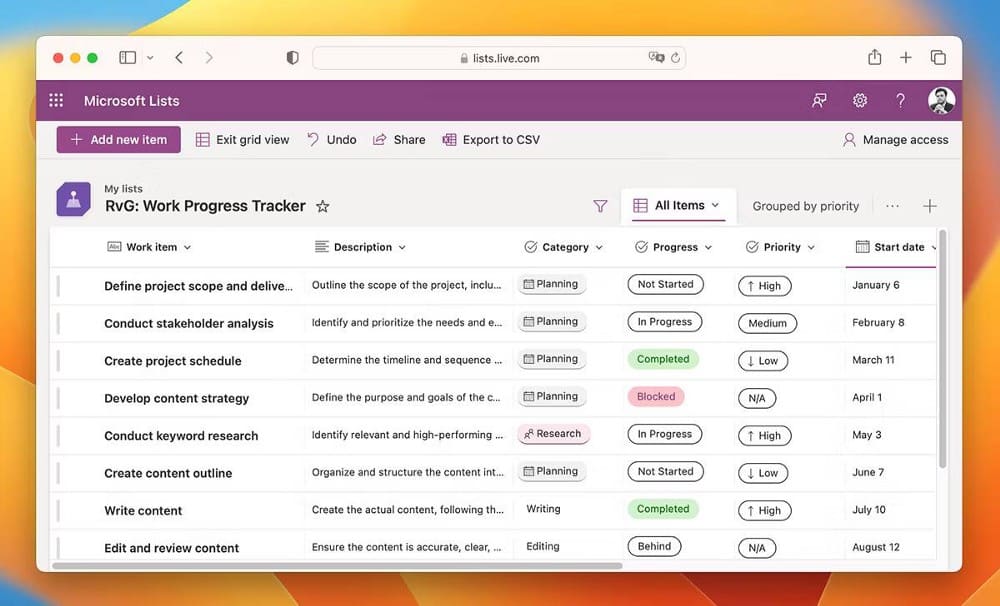
Task: Click the more options ellipsis beside views
Action: tap(892, 205)
